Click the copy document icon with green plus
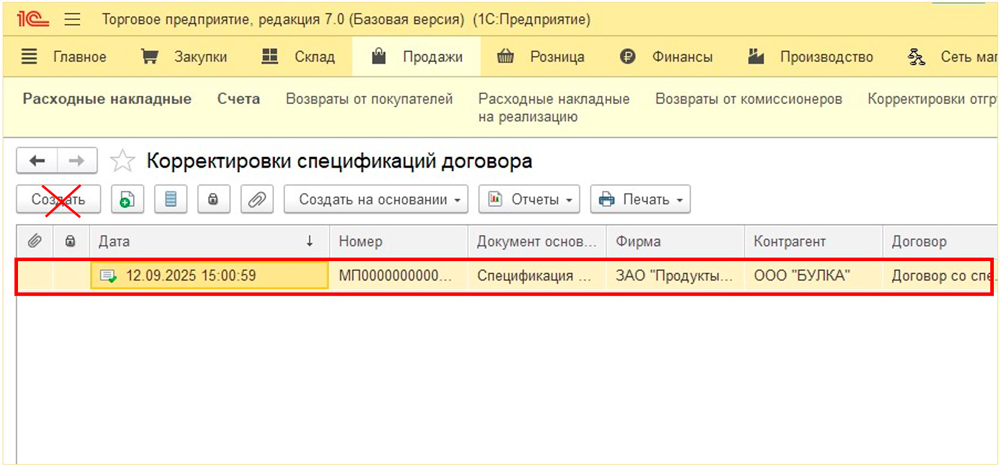 click(126, 199)
